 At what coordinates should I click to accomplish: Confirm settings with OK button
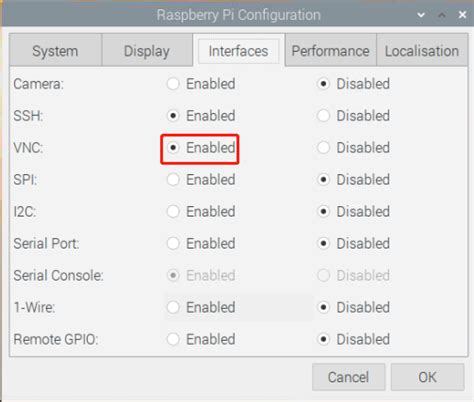427,377
